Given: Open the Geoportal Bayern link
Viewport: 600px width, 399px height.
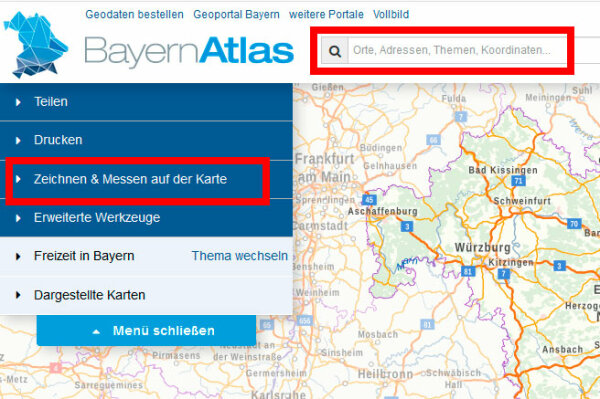Looking at the screenshot, I should [236, 15].
